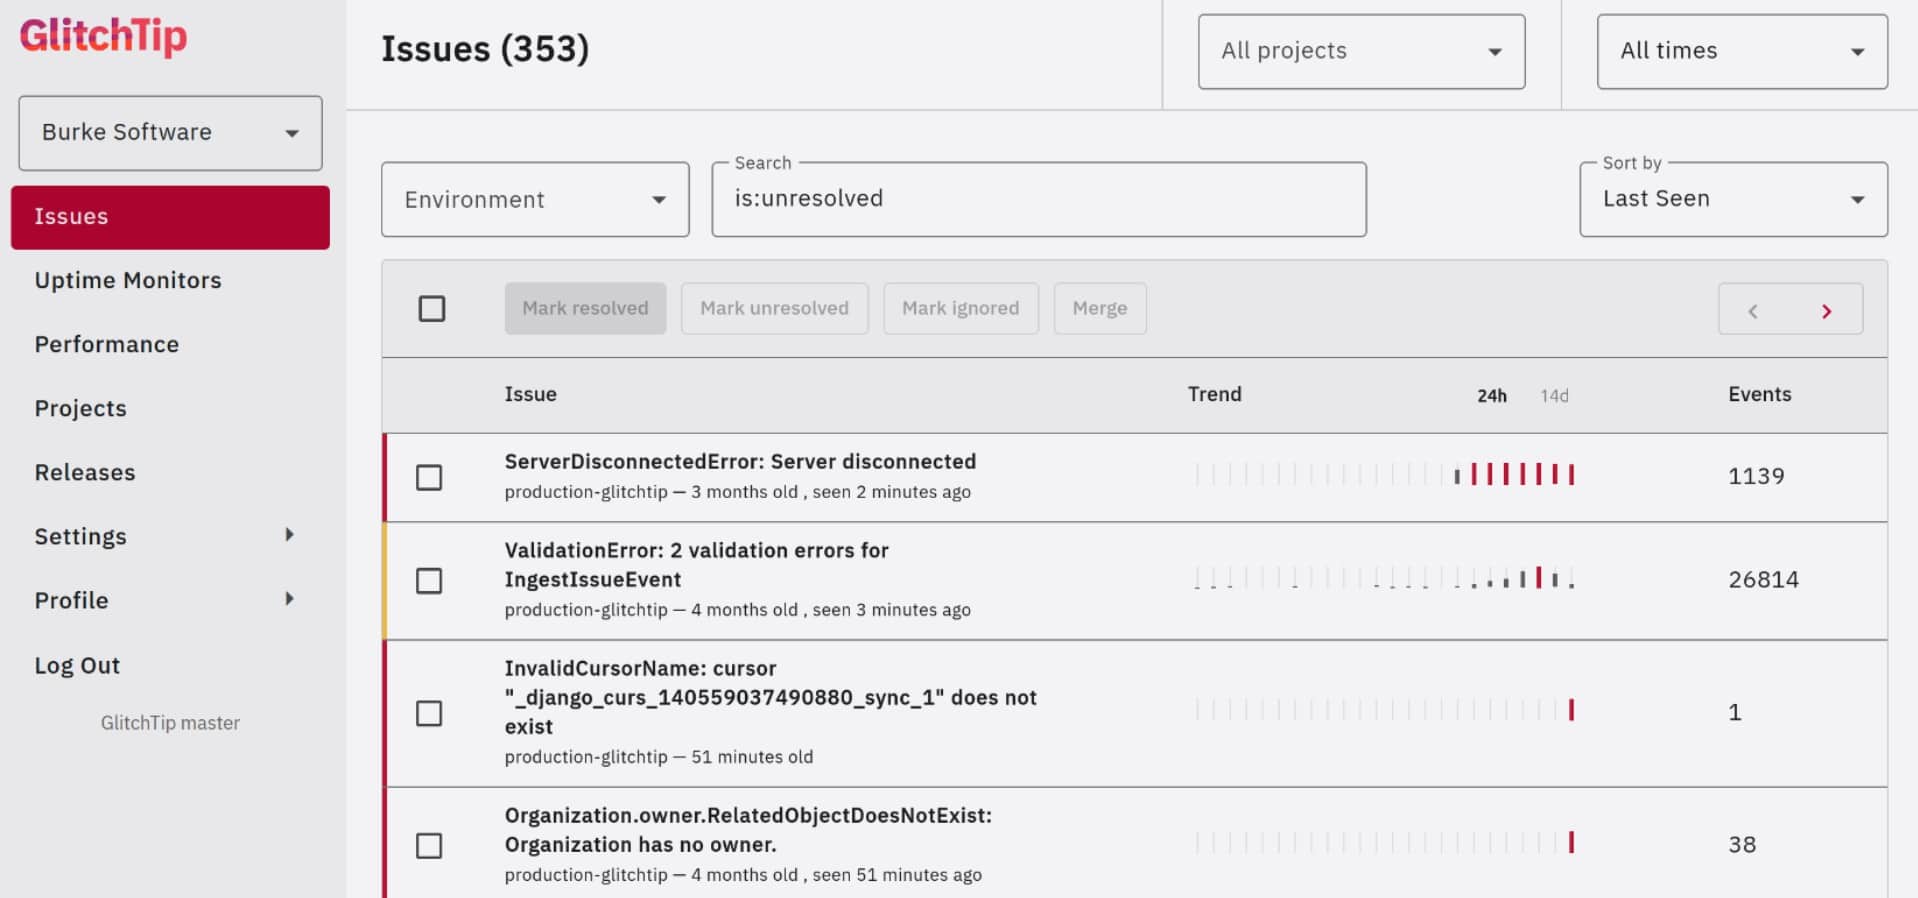Navigate to Performance page

pyautogui.click(x=107, y=344)
